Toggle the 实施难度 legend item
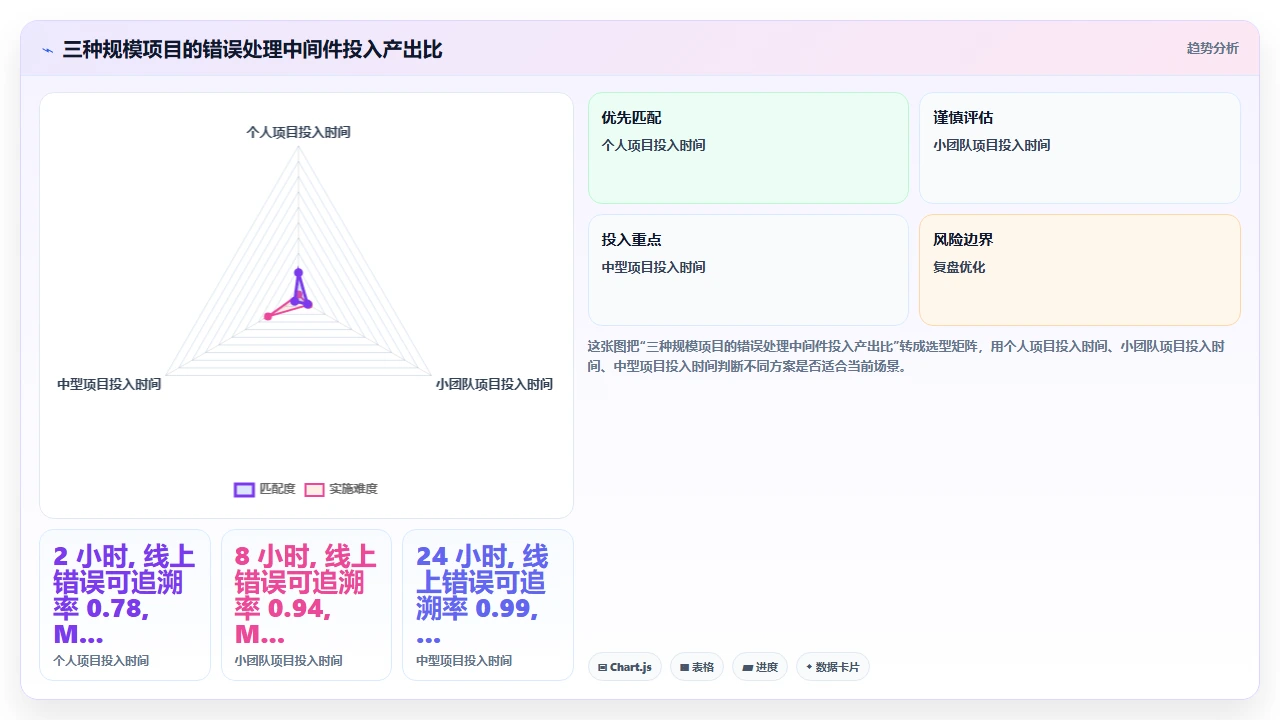1280x720 pixels. [341, 489]
